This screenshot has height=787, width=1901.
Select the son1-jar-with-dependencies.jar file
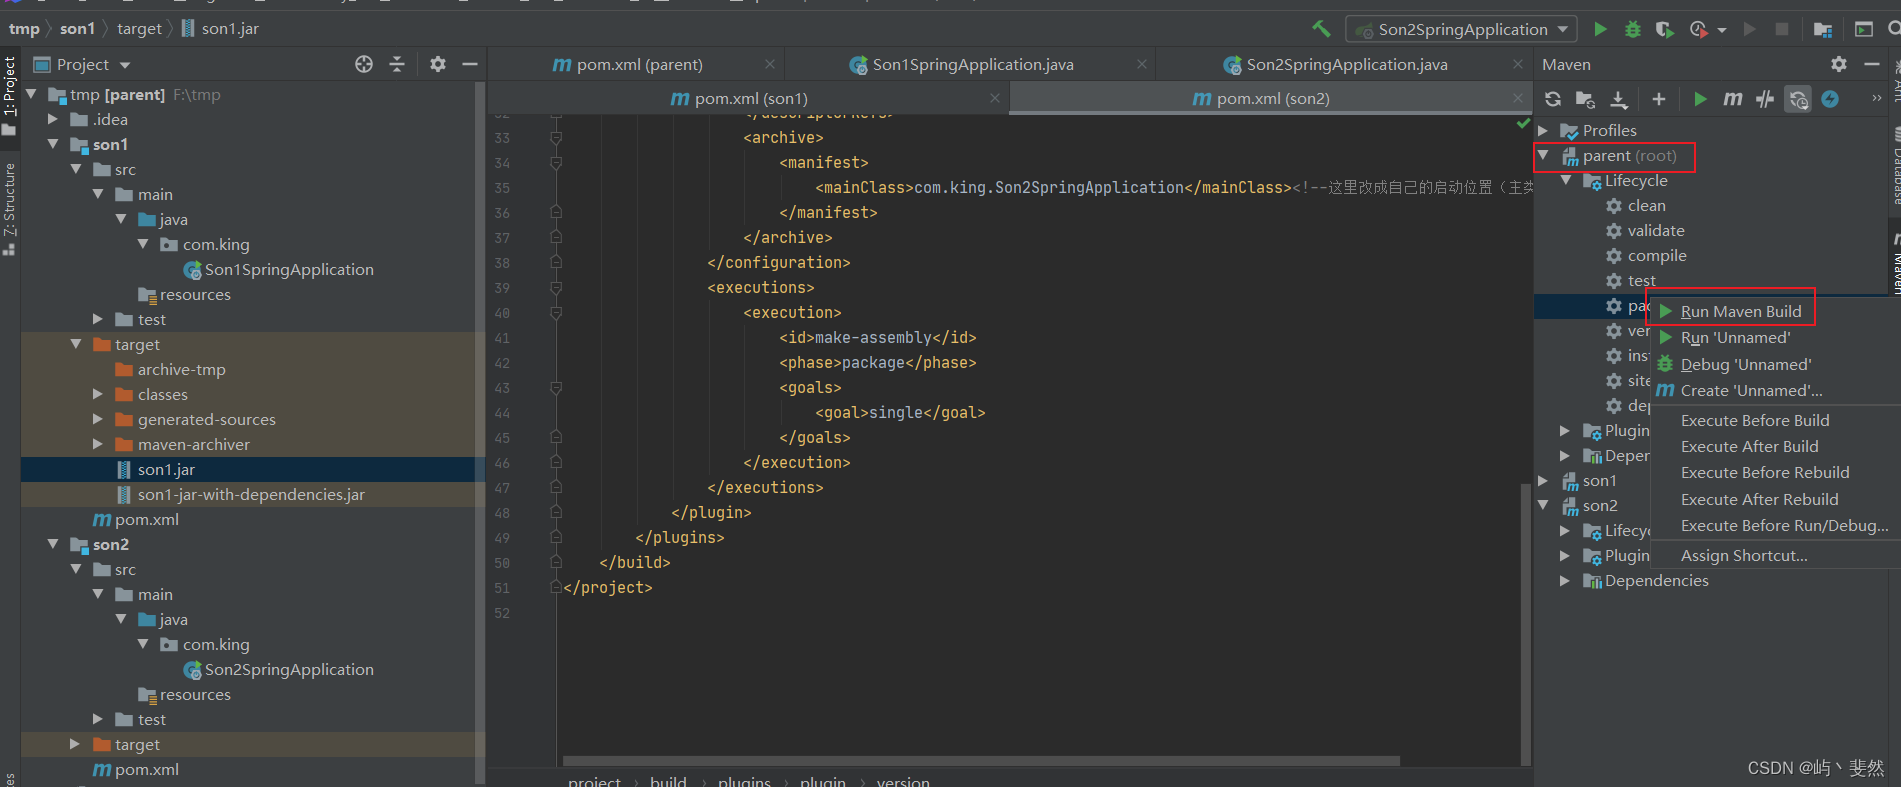tap(251, 495)
